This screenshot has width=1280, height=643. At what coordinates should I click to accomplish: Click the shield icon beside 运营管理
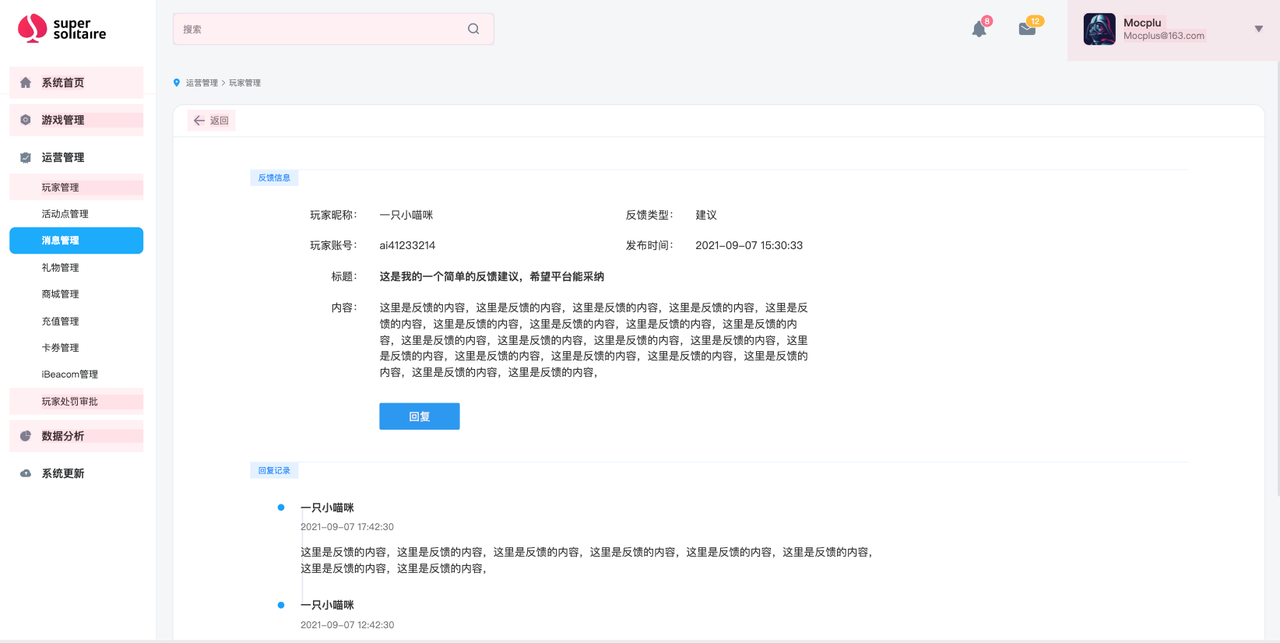coord(26,157)
